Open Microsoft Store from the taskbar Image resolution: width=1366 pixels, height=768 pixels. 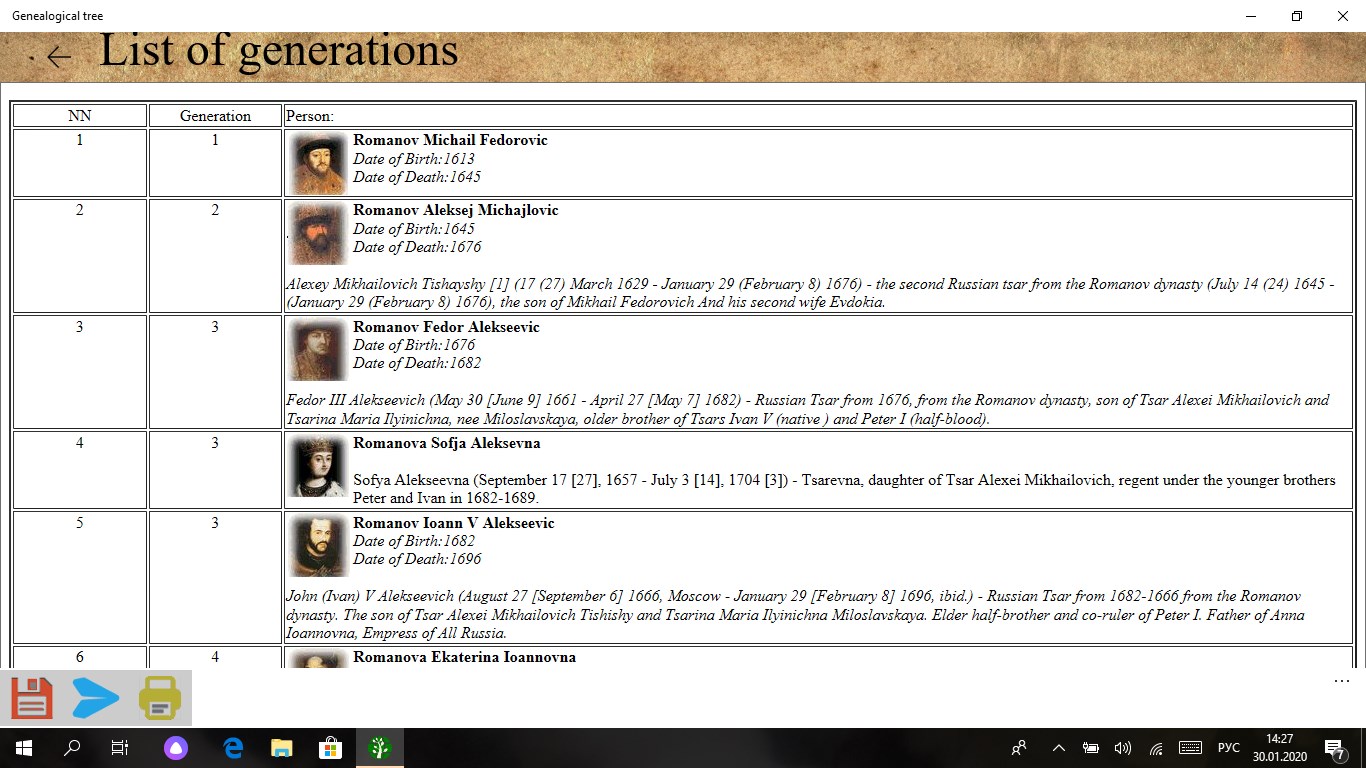point(330,748)
